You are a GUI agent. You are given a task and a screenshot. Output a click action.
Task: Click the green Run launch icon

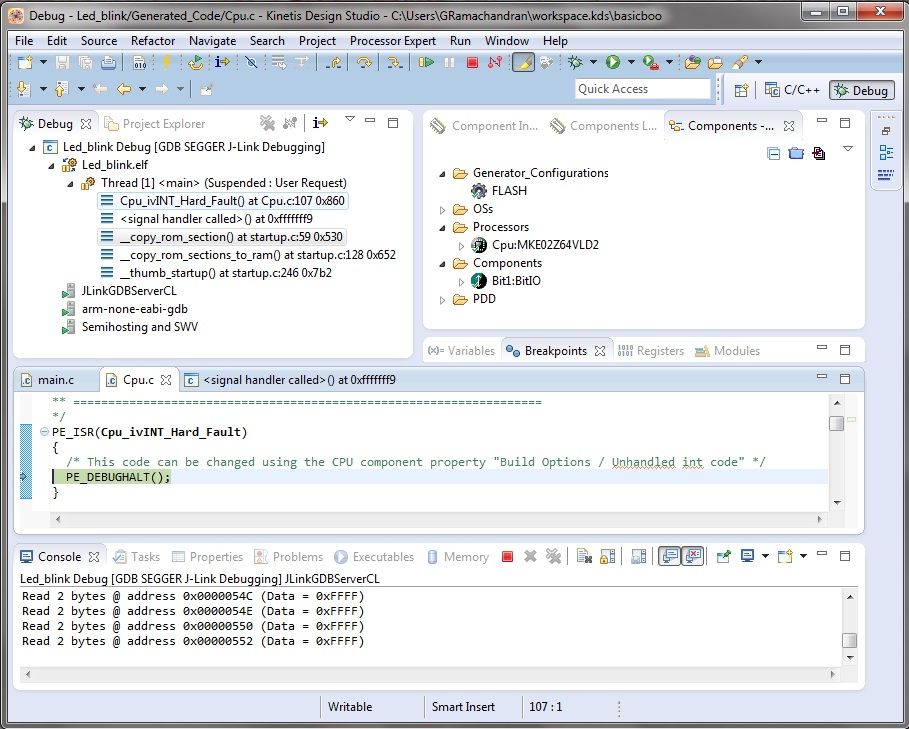[613, 62]
